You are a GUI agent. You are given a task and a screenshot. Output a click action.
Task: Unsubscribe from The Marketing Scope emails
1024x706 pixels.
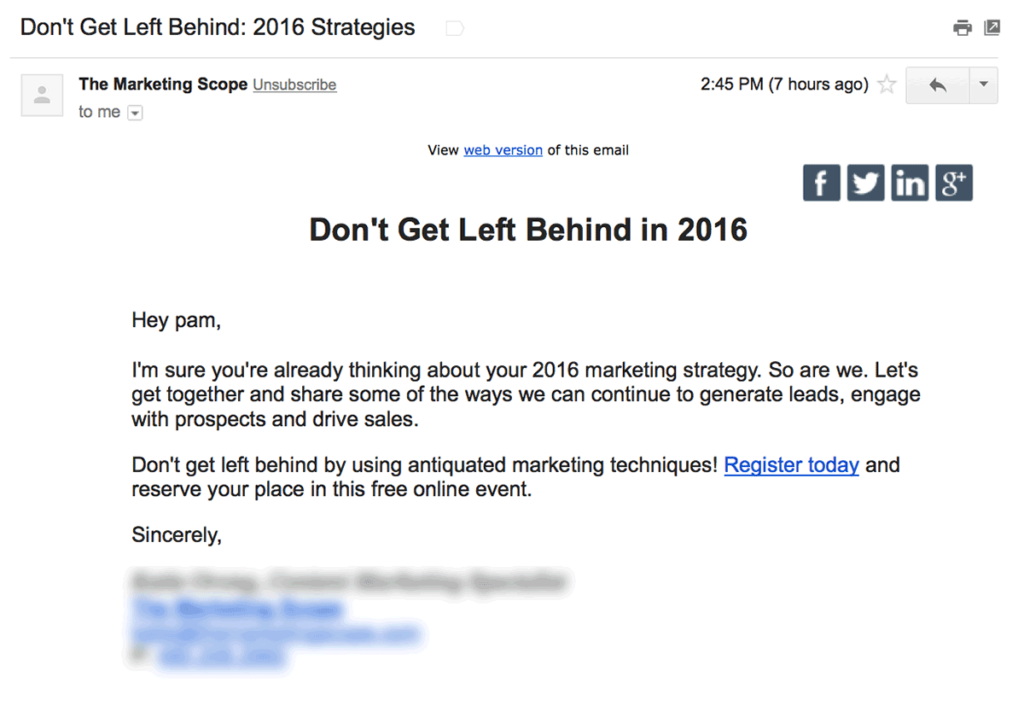pos(294,85)
